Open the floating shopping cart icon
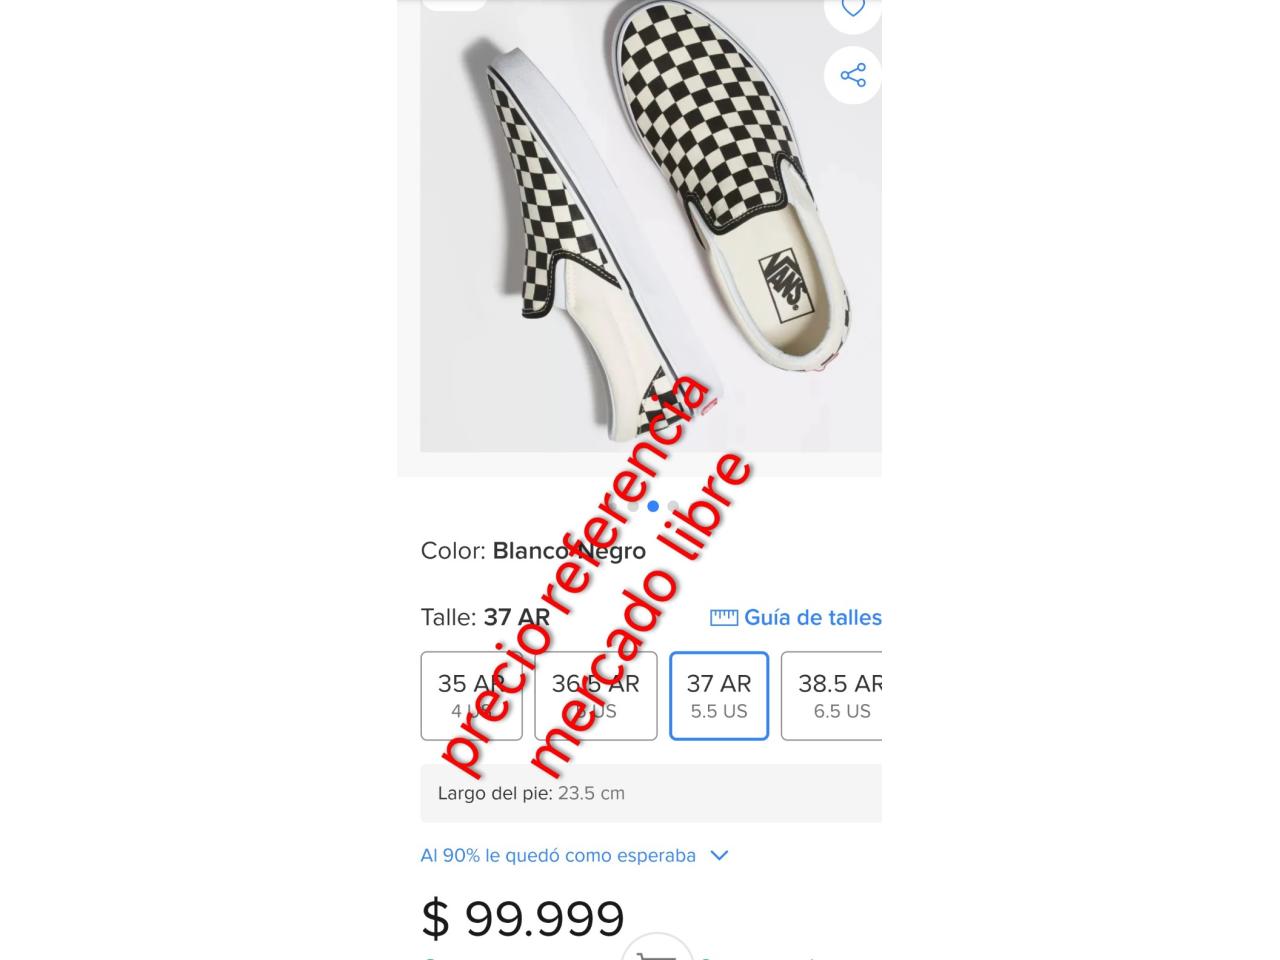The image size is (1280, 960). 657,950
